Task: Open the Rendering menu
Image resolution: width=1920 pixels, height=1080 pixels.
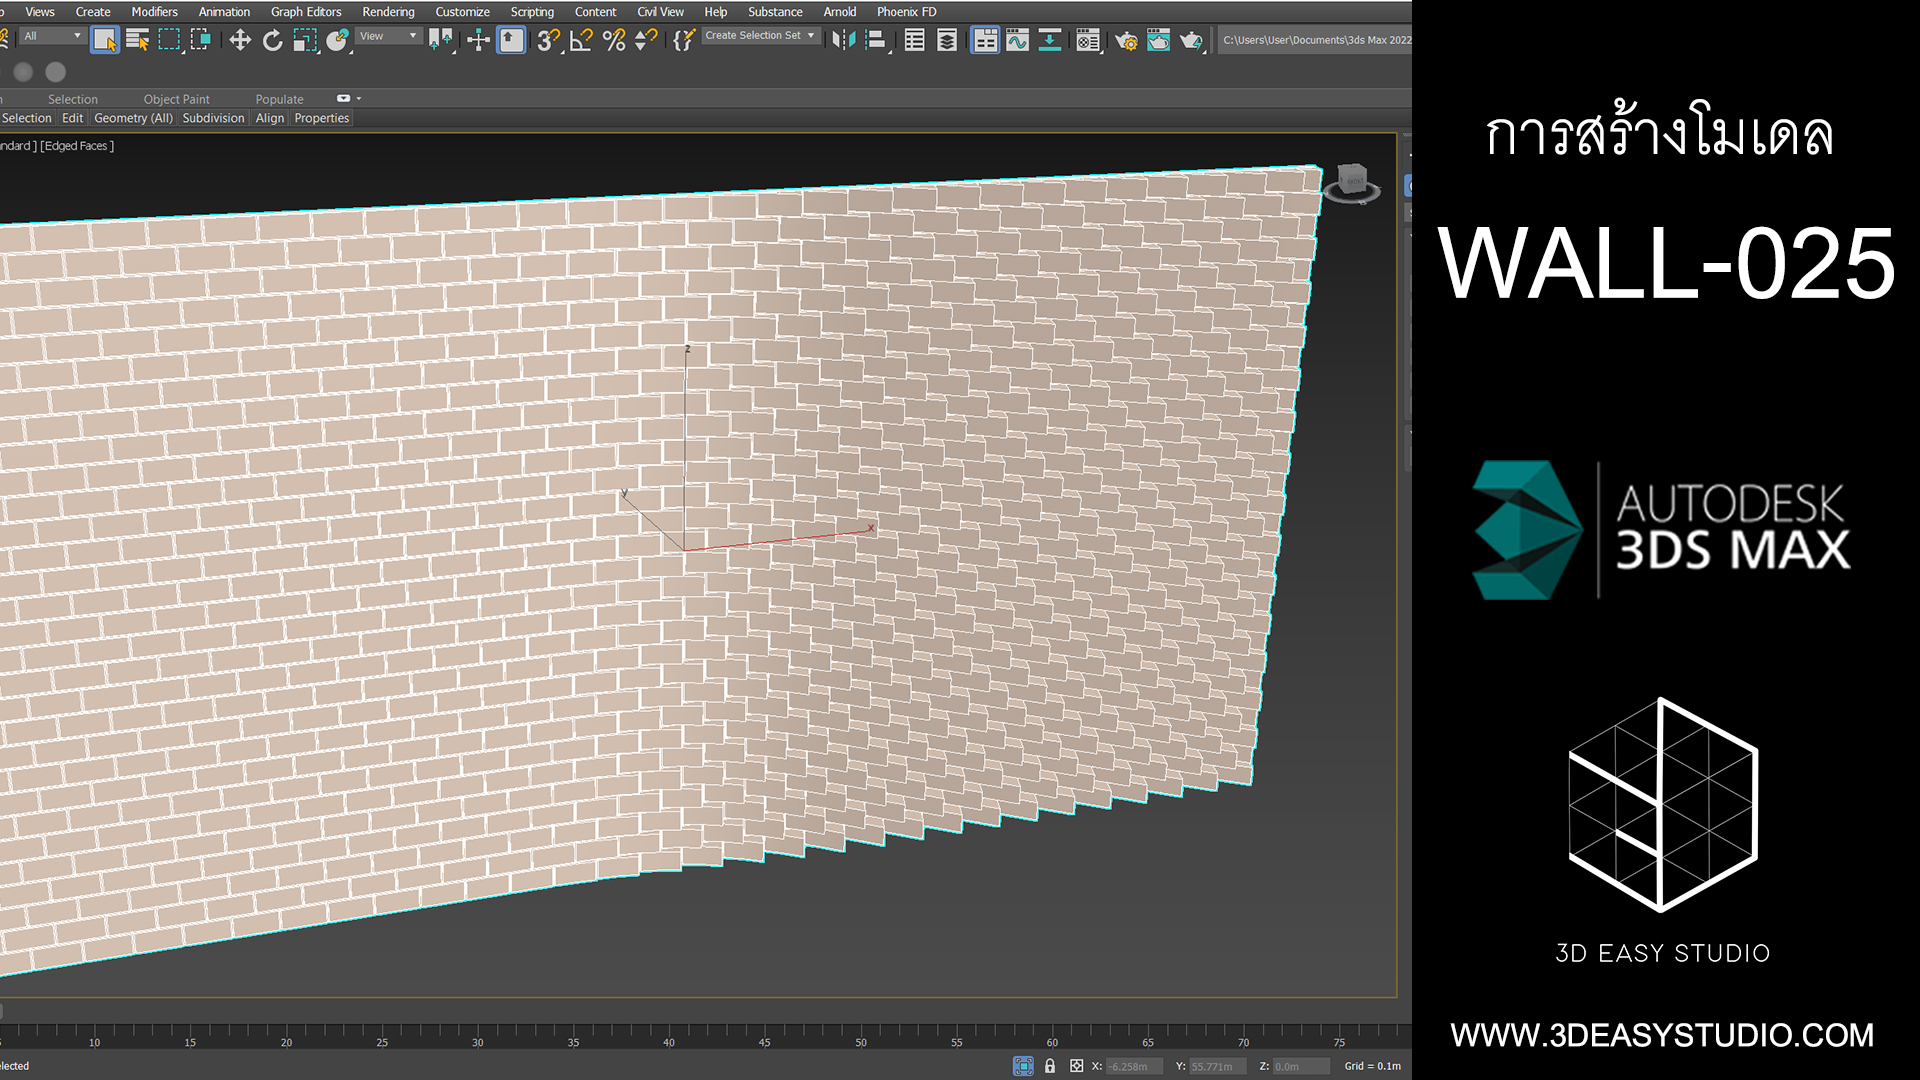Action: pyautogui.click(x=388, y=11)
